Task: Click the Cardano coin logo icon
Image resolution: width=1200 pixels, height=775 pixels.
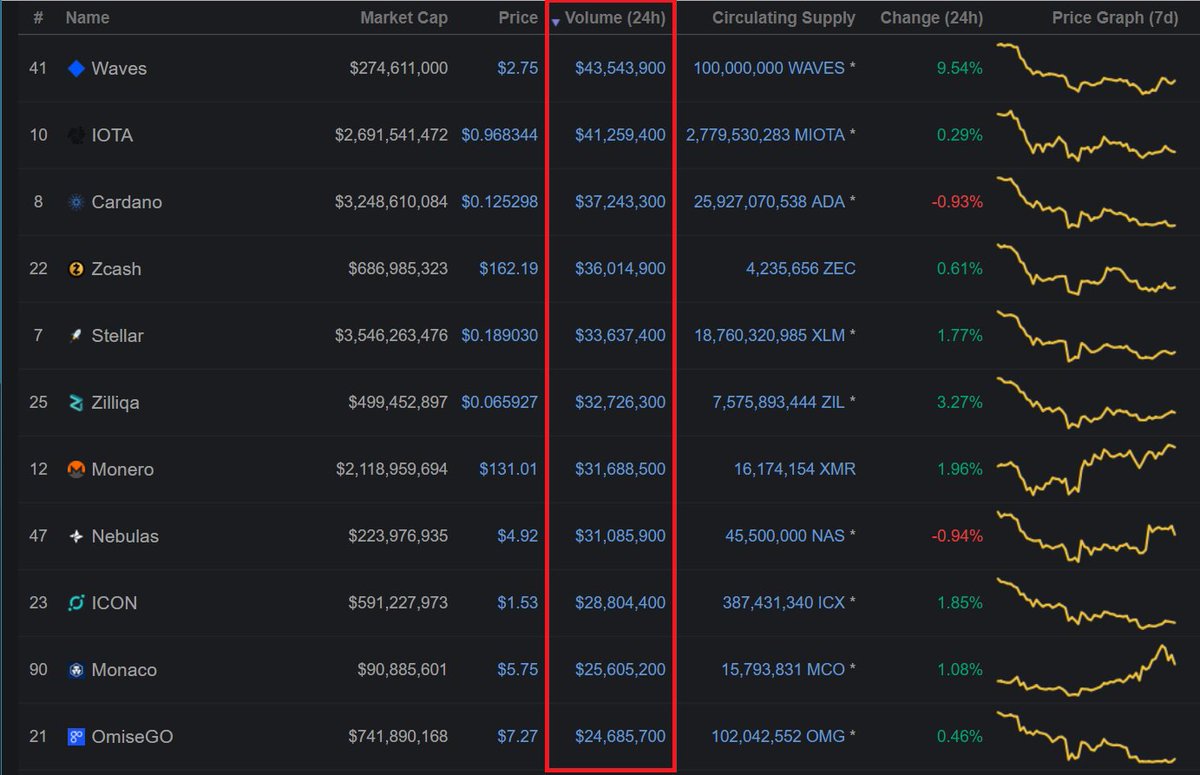Action: tap(76, 202)
